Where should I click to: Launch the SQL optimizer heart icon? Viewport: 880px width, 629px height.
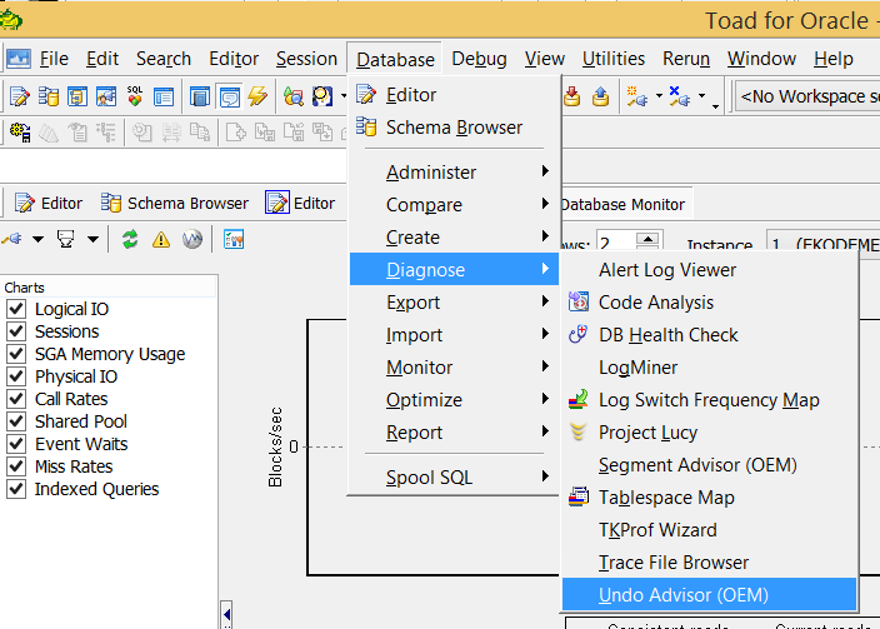click(135, 97)
